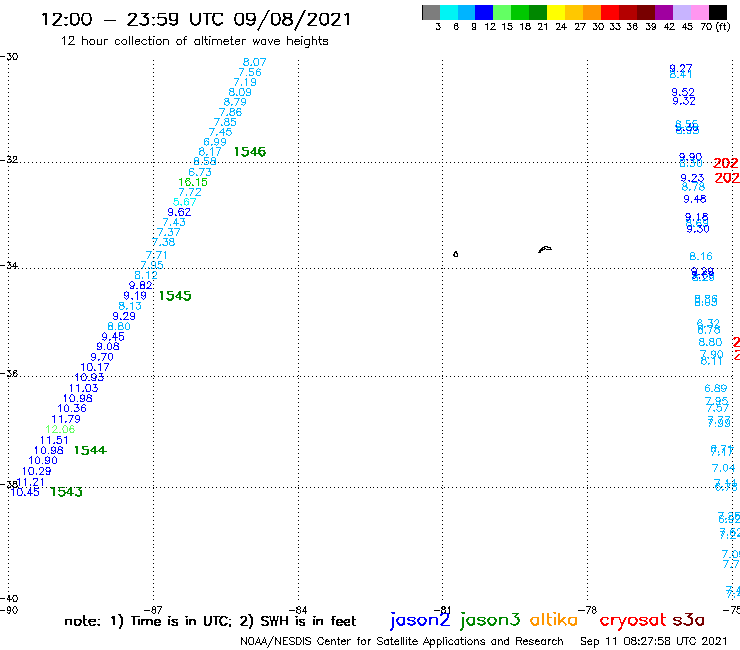740x650 pixels.
Task: Click the cyan swatch in the wave-height legend
Action: [x=448, y=12]
